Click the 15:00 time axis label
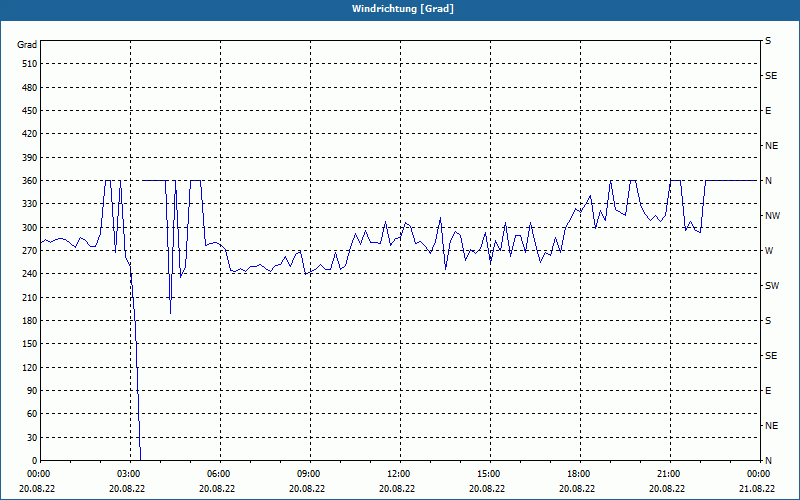The height and width of the screenshot is (500, 800). coord(487,474)
